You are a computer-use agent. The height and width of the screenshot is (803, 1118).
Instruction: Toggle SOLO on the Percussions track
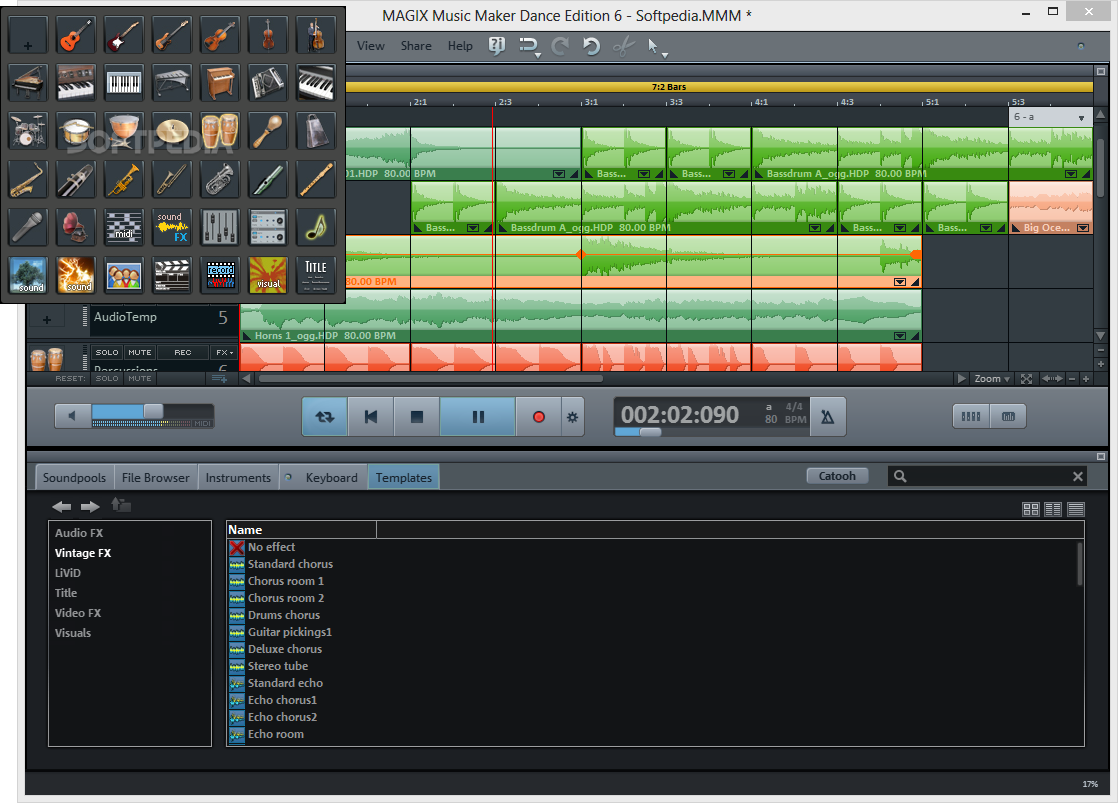(107, 352)
